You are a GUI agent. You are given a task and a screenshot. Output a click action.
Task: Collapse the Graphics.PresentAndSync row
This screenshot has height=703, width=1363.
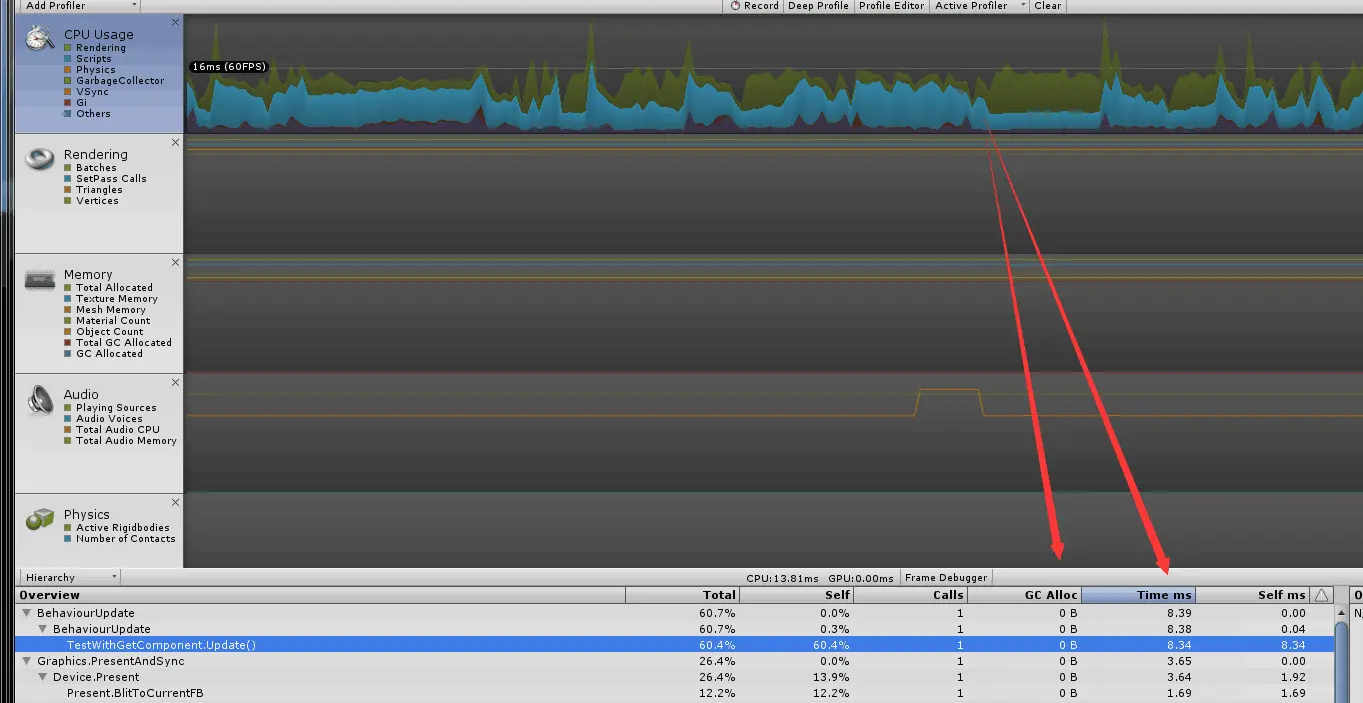click(x=27, y=661)
